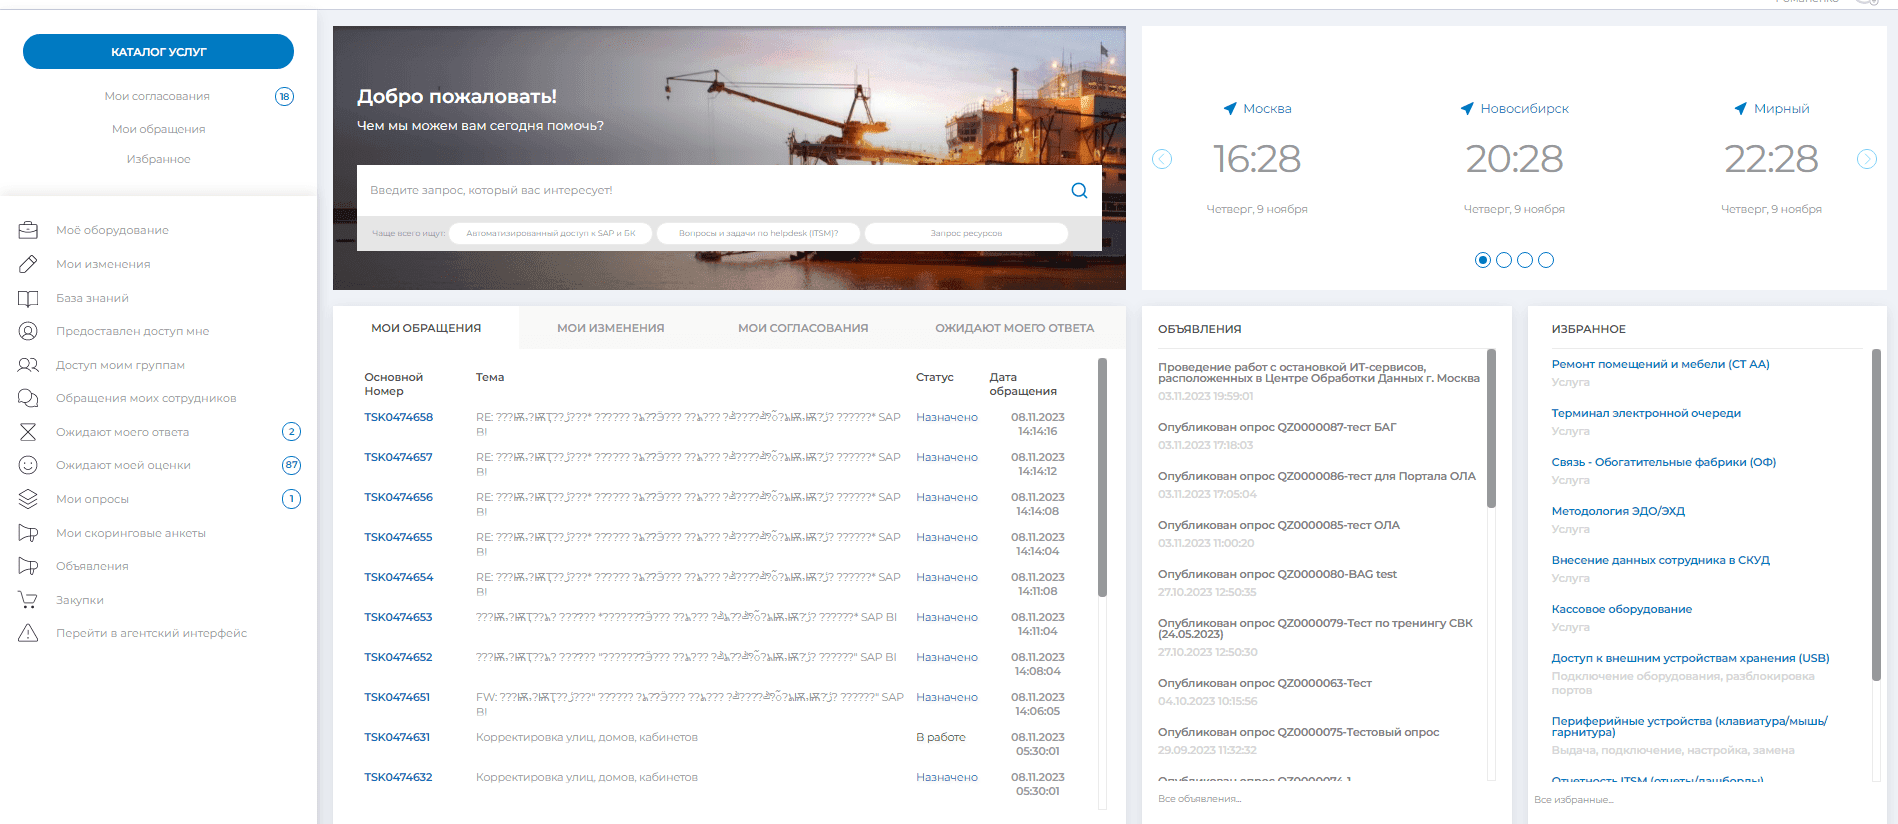1898x824 pixels.
Task: Click Назначено status of TSK0474632
Action: click(x=946, y=777)
